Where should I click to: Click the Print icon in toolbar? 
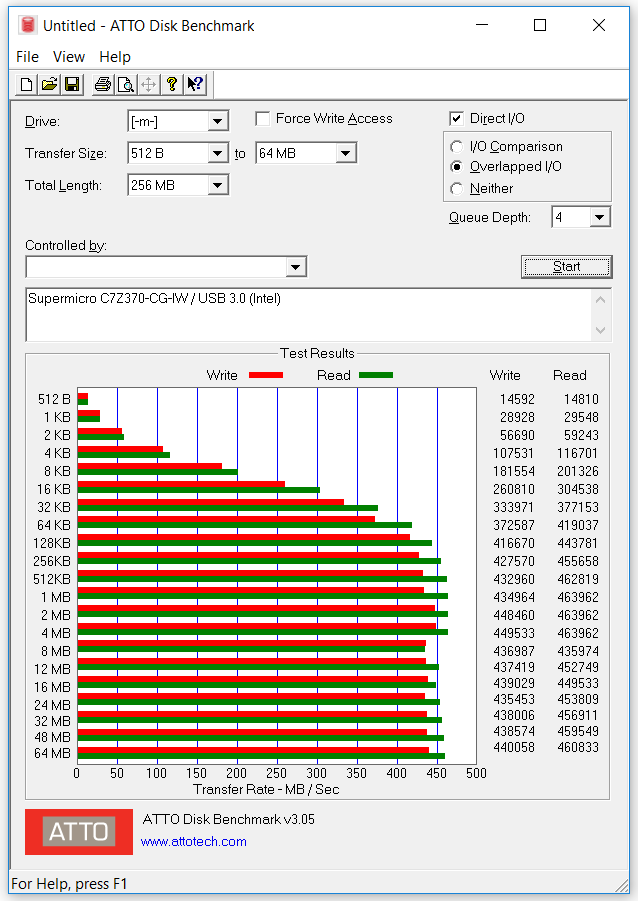[x=103, y=85]
